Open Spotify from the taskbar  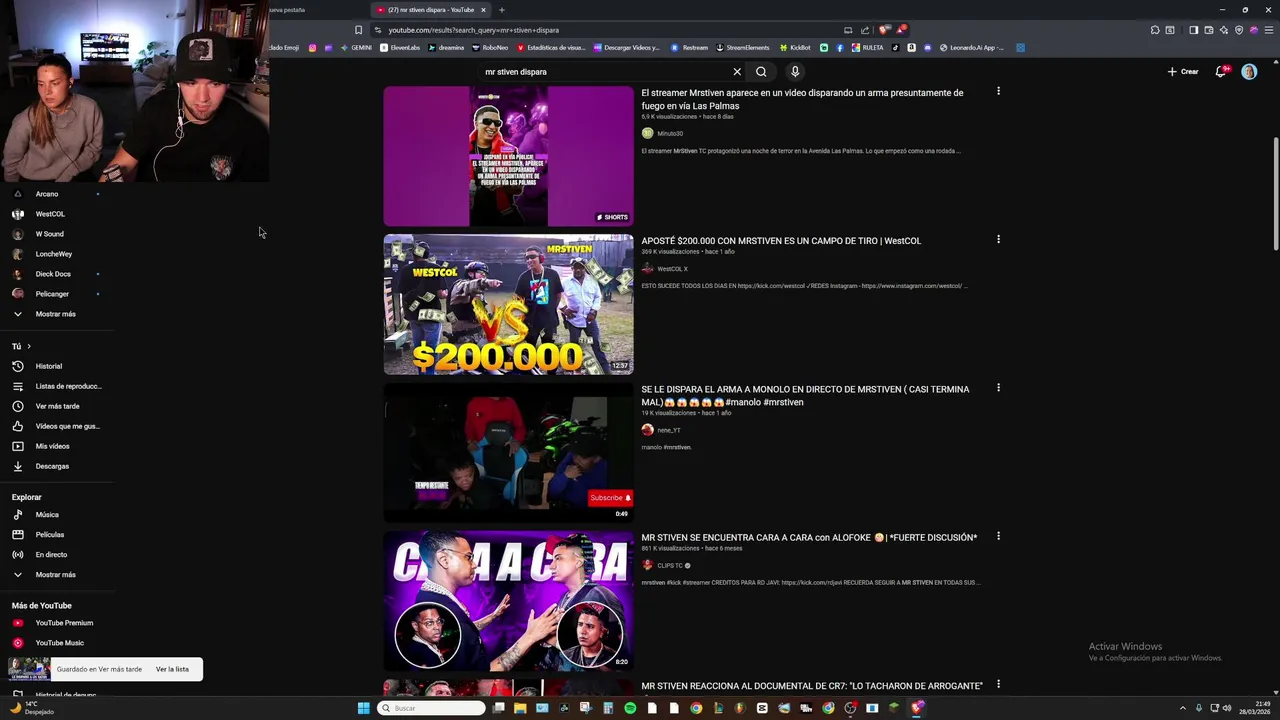click(x=630, y=708)
